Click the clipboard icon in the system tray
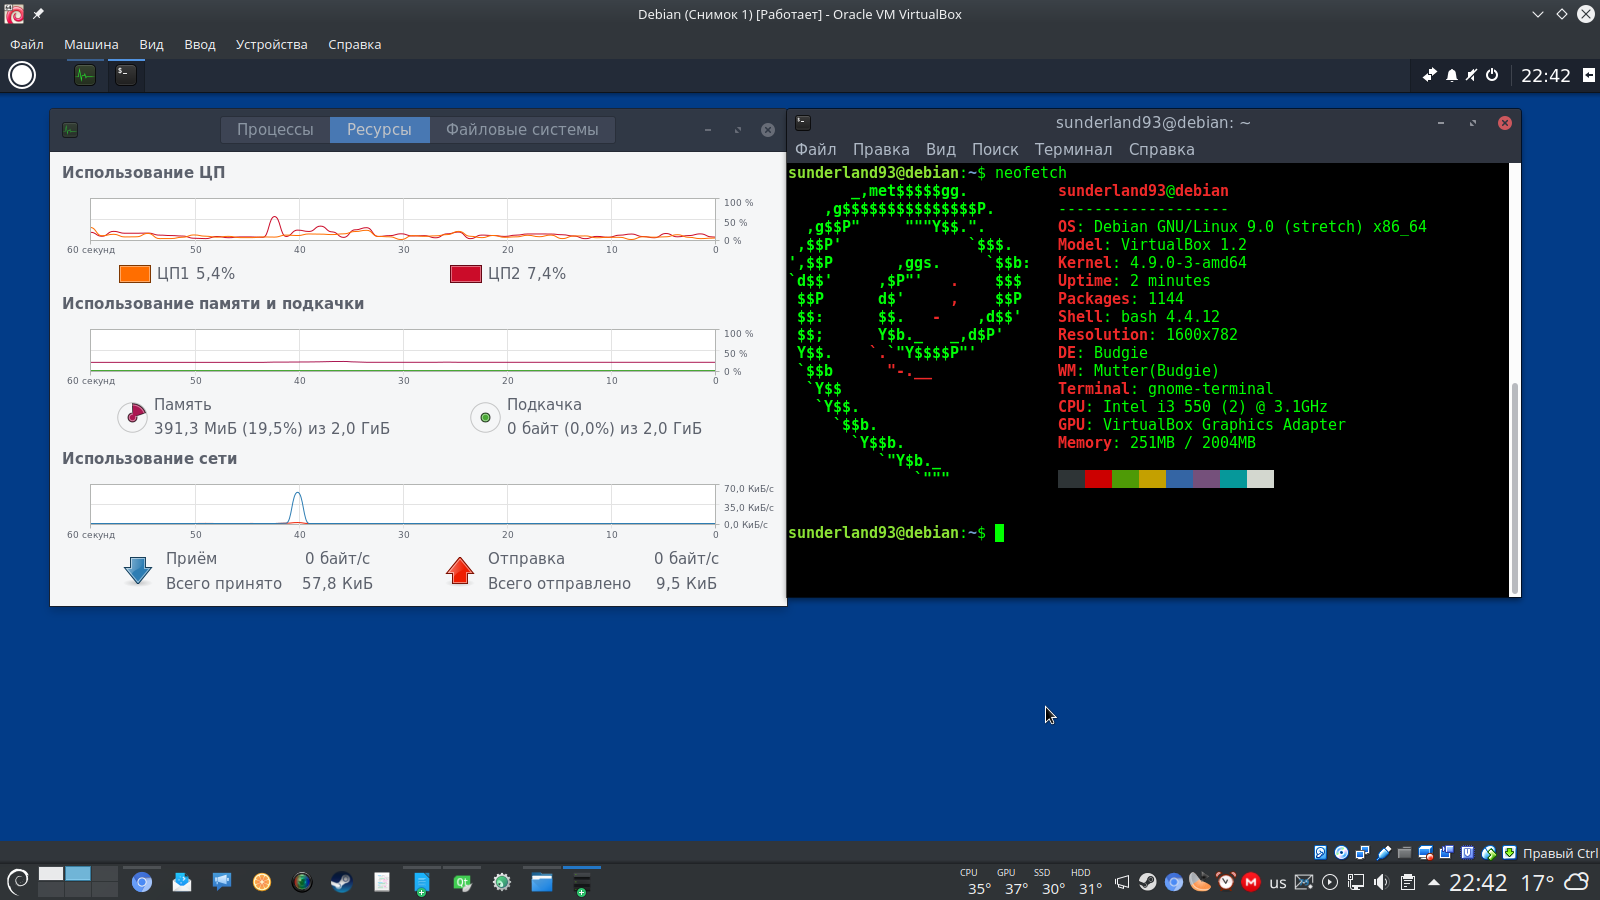Screen dimensions: 1600x900 [1408, 883]
